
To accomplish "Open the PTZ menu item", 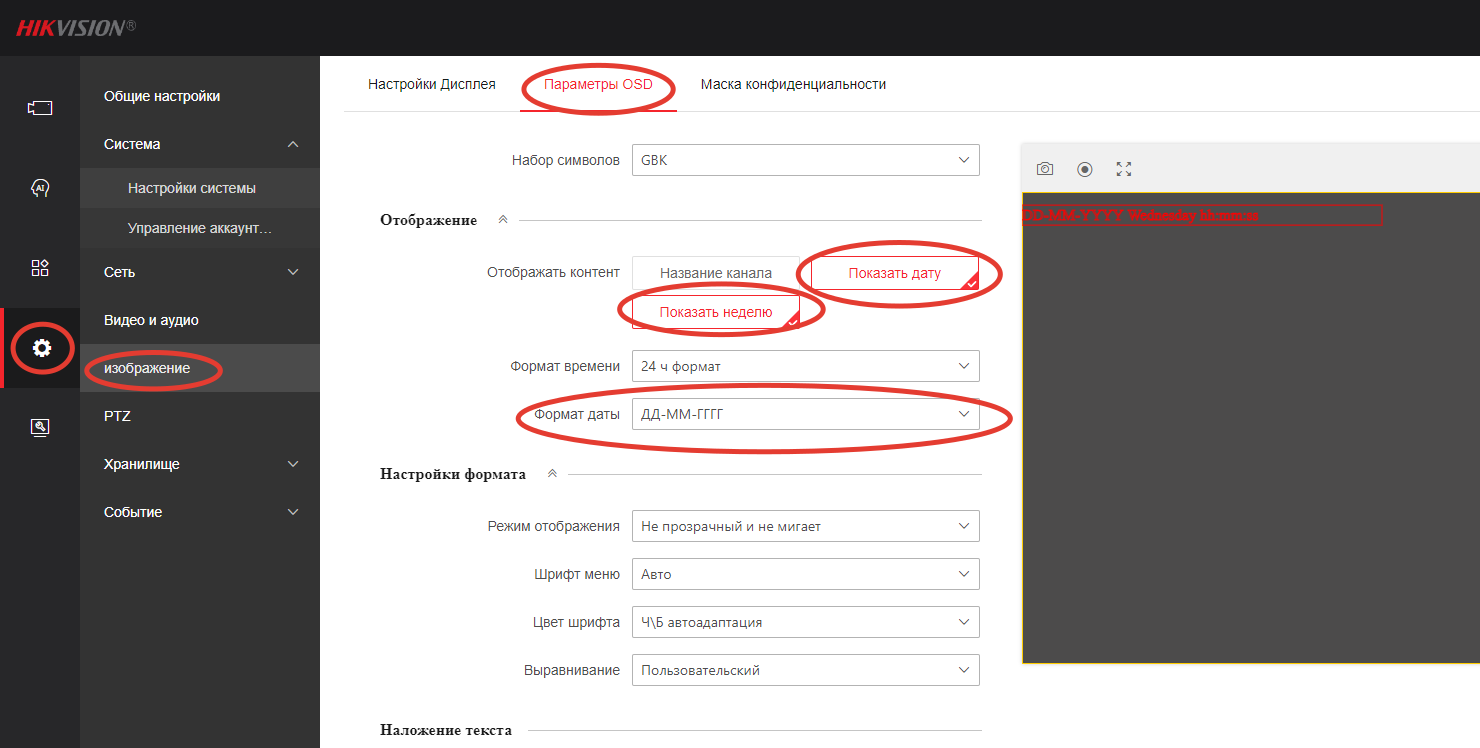I will (x=200, y=416).
